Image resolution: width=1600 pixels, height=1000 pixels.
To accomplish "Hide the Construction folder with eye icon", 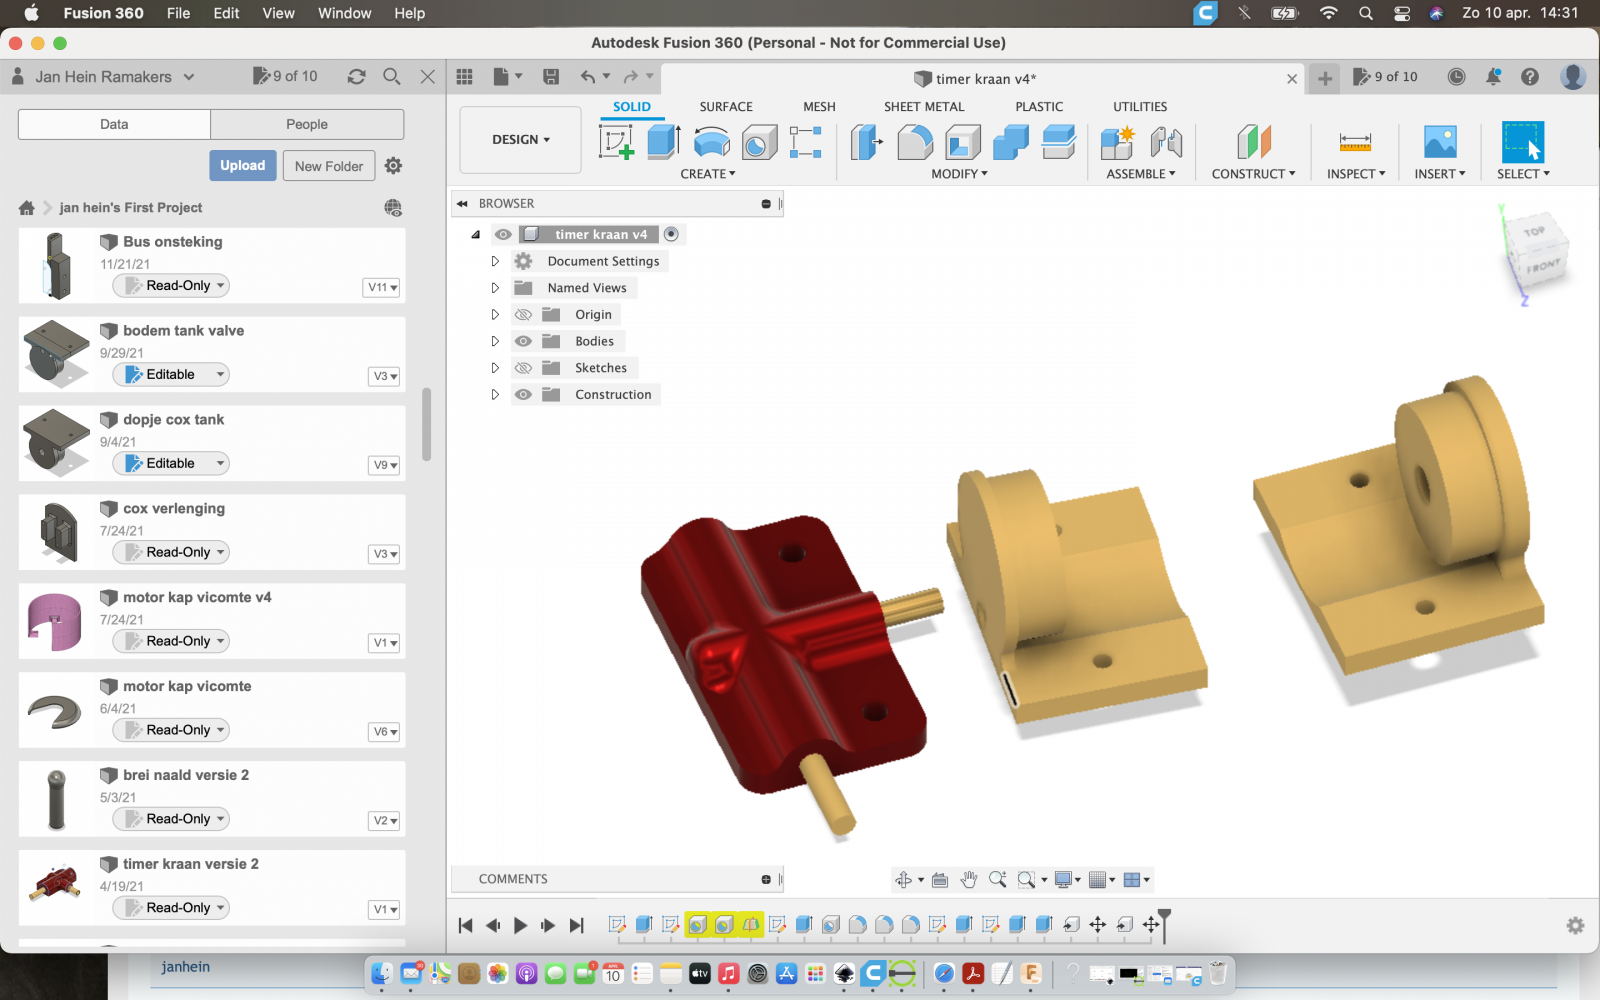I will (x=523, y=395).
